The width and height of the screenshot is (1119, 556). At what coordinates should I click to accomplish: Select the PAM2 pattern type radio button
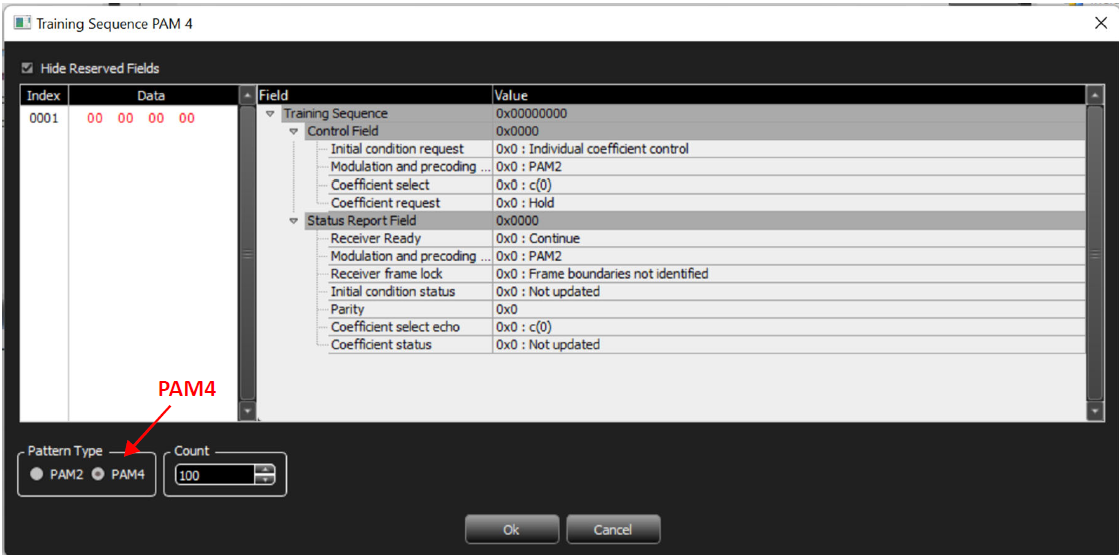tap(36, 474)
